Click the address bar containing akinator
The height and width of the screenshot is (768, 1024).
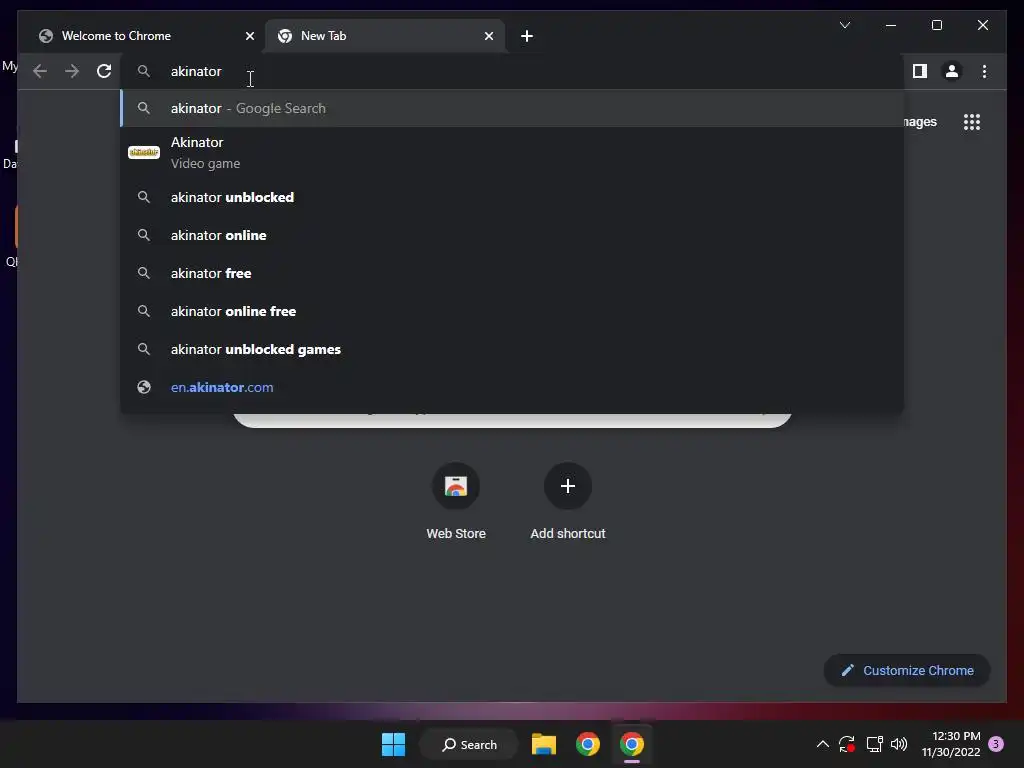click(511, 71)
